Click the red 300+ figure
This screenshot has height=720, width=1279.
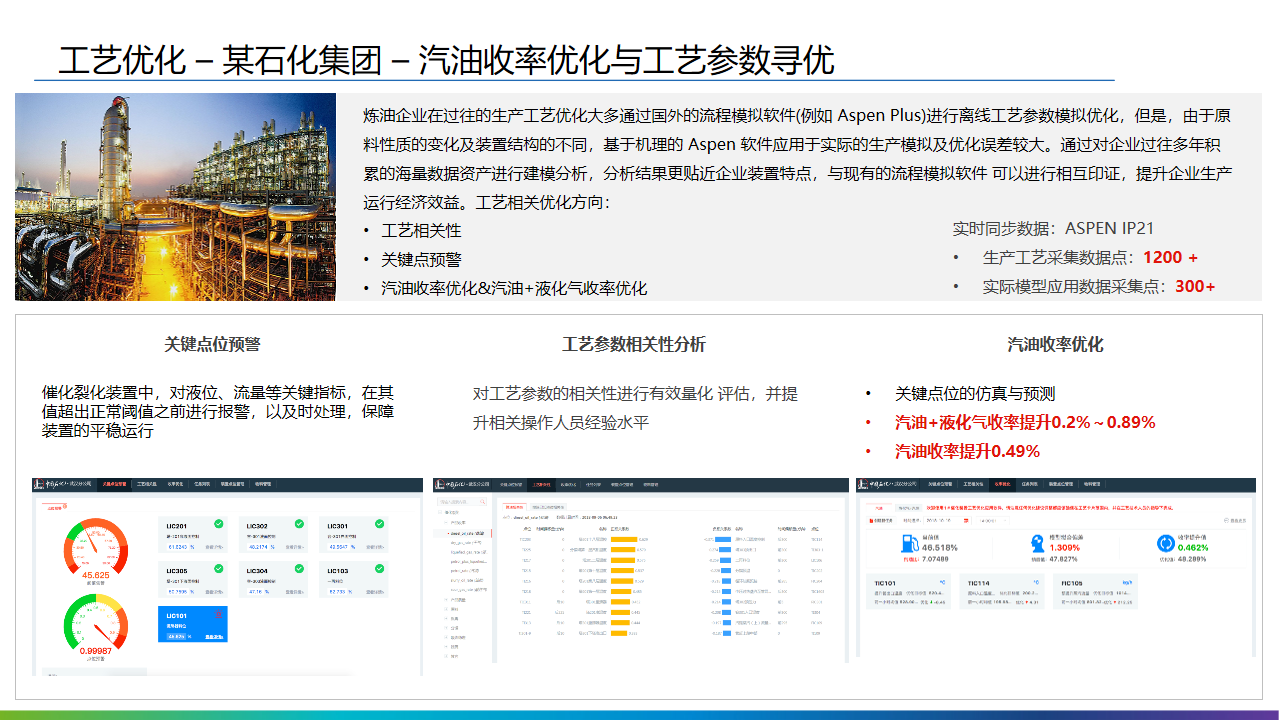(1195, 286)
